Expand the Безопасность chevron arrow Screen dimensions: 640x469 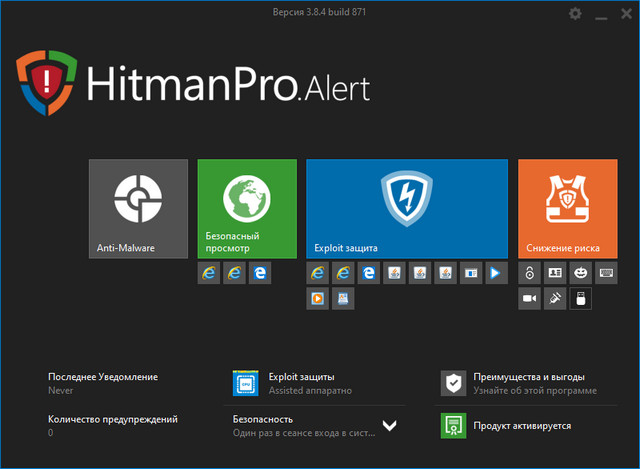coord(390,425)
